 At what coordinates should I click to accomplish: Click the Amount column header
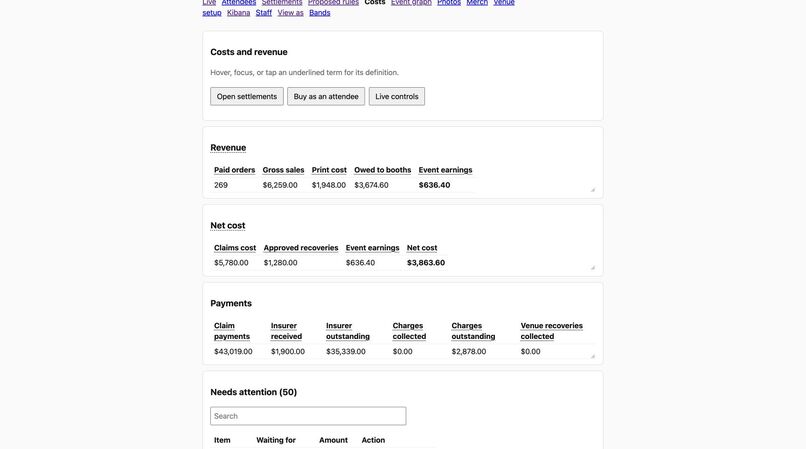coord(334,440)
